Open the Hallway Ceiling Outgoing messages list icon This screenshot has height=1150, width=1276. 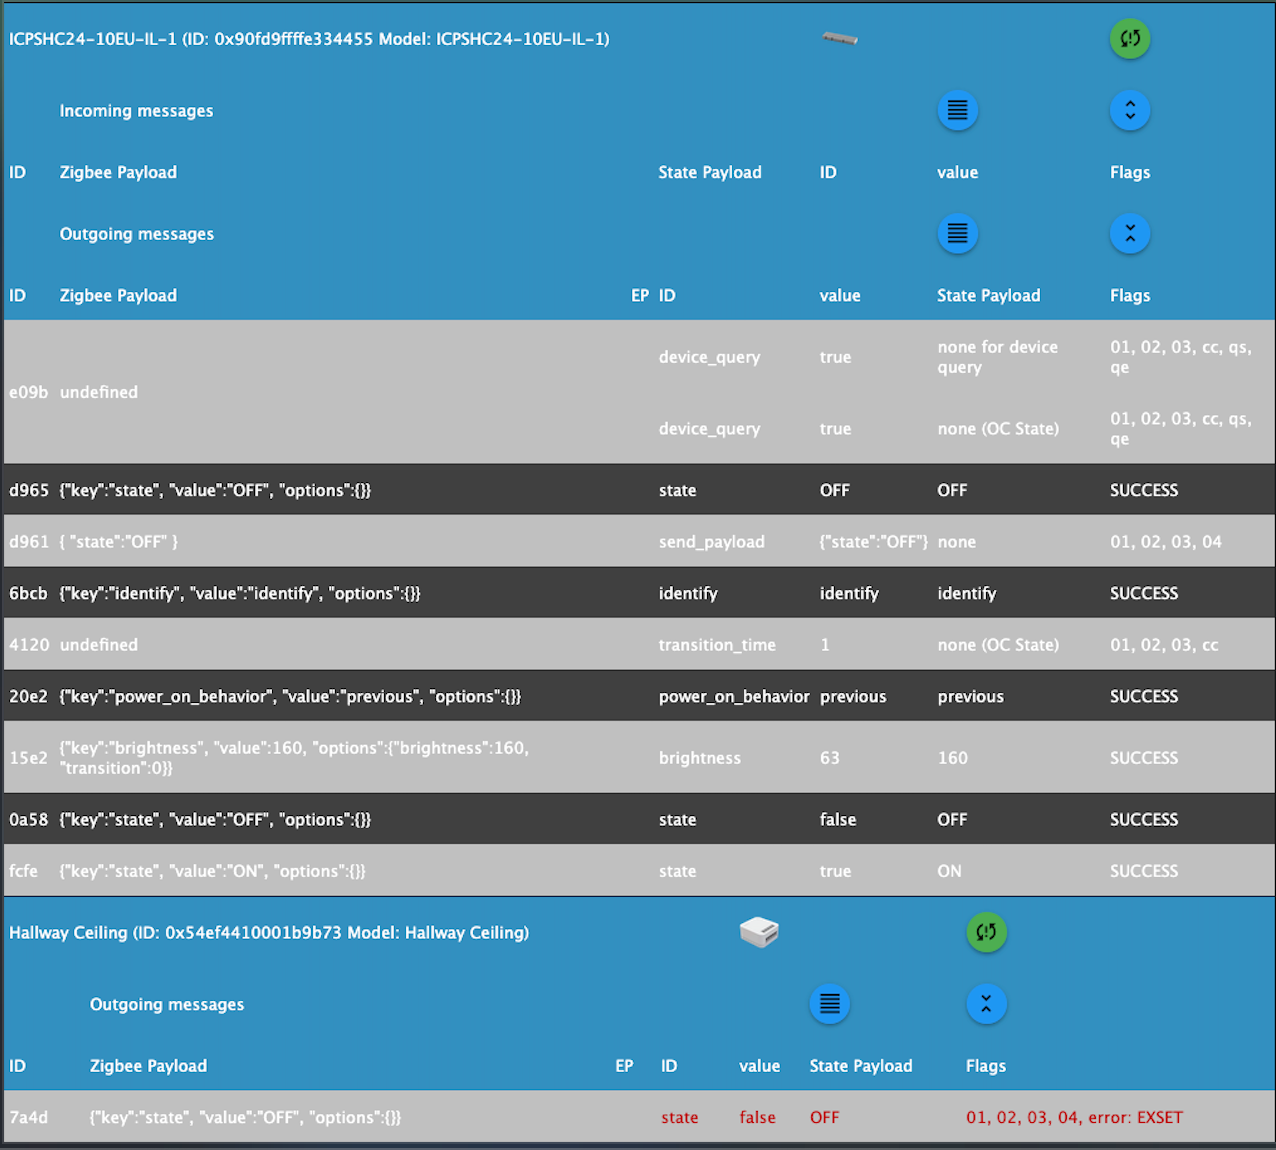click(x=829, y=1004)
